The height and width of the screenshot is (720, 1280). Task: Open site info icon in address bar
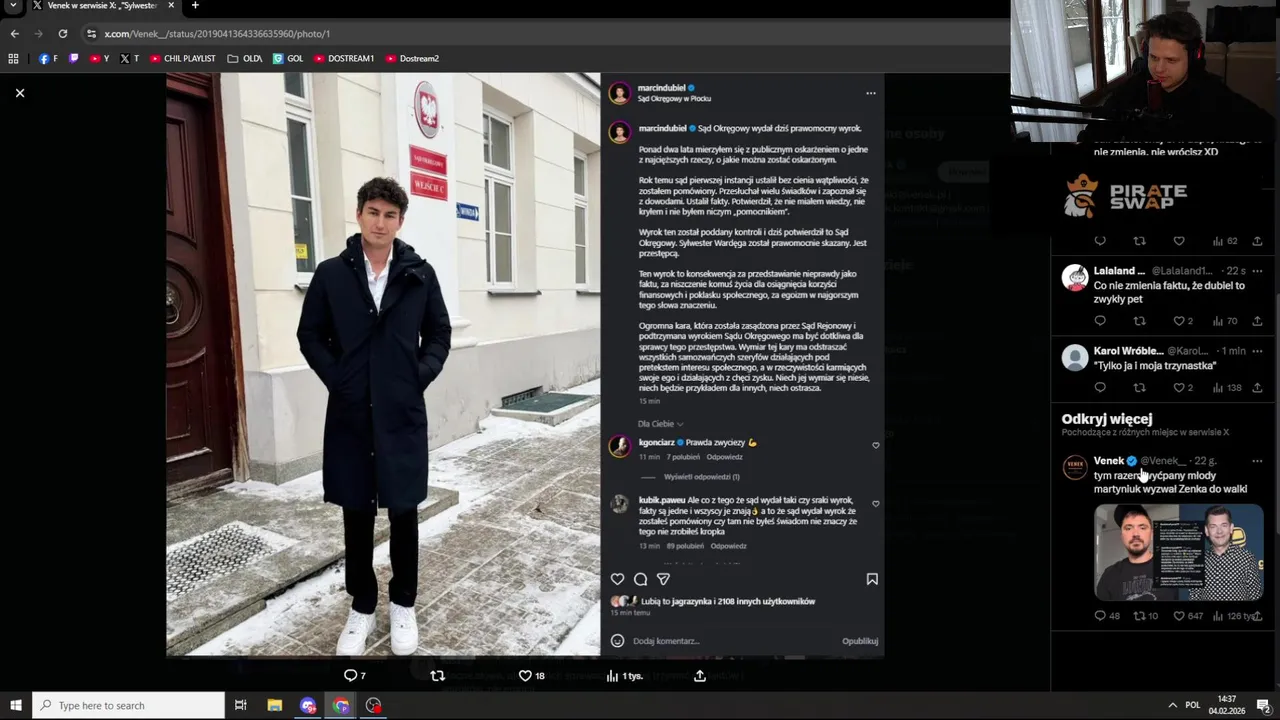pos(91,33)
